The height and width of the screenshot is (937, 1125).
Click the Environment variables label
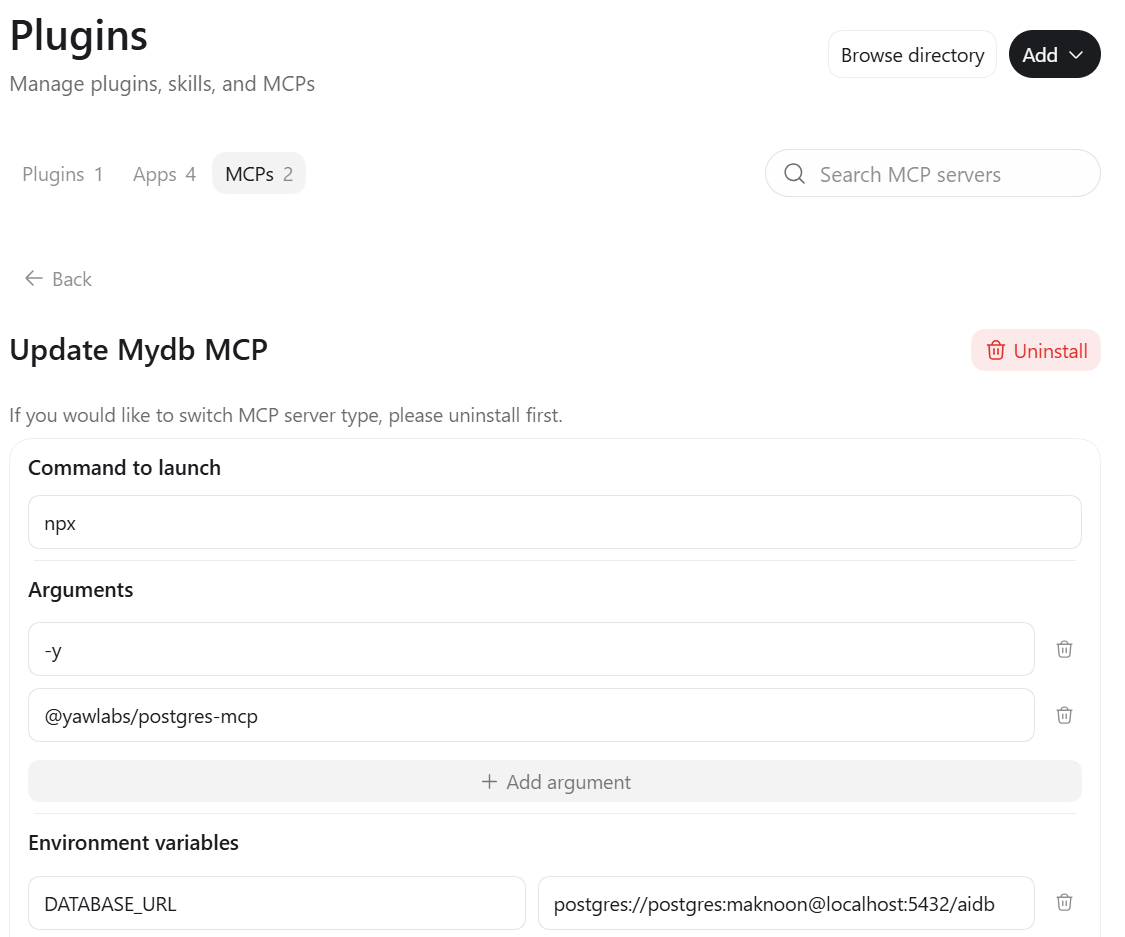[133, 843]
